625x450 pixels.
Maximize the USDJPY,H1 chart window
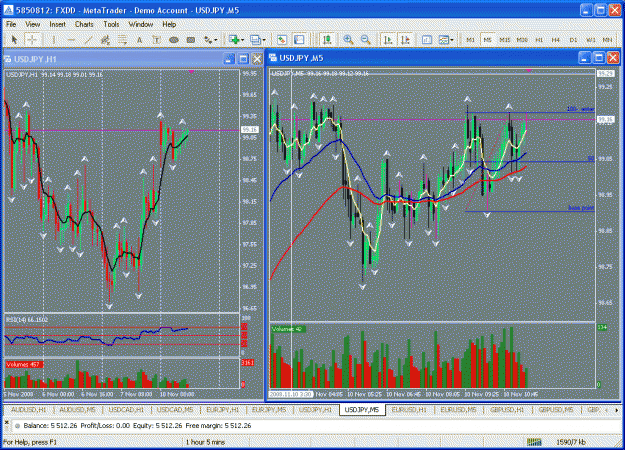[x=243, y=59]
